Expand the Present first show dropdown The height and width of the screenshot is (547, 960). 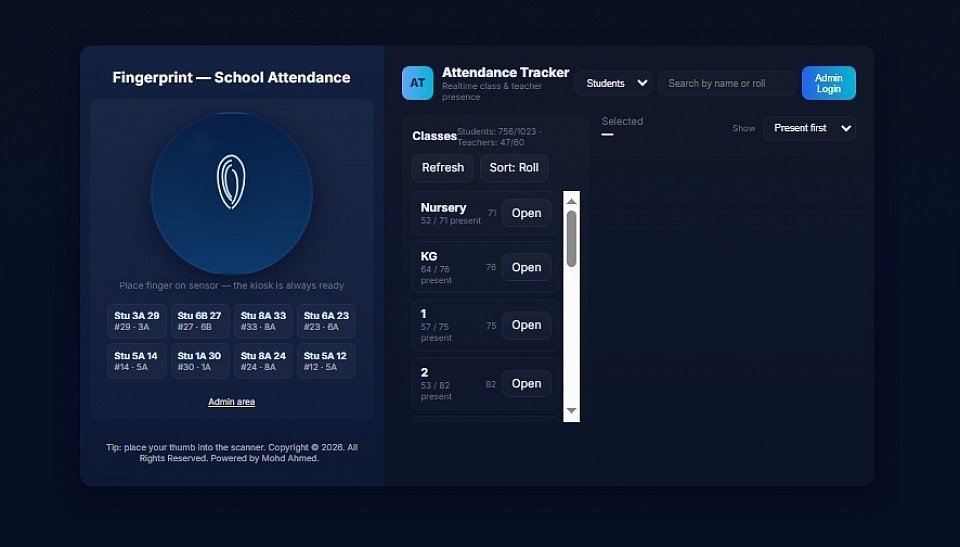click(809, 128)
